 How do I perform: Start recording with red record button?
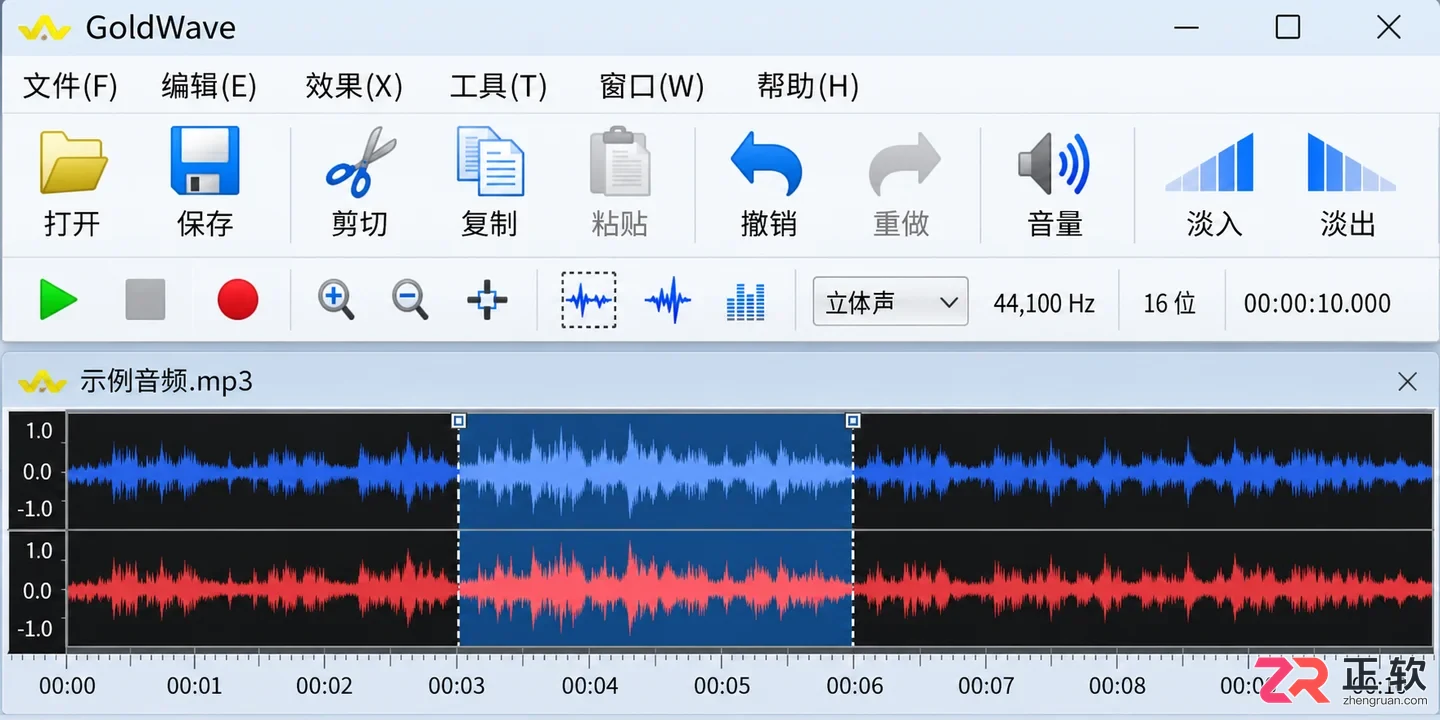pyautogui.click(x=238, y=300)
